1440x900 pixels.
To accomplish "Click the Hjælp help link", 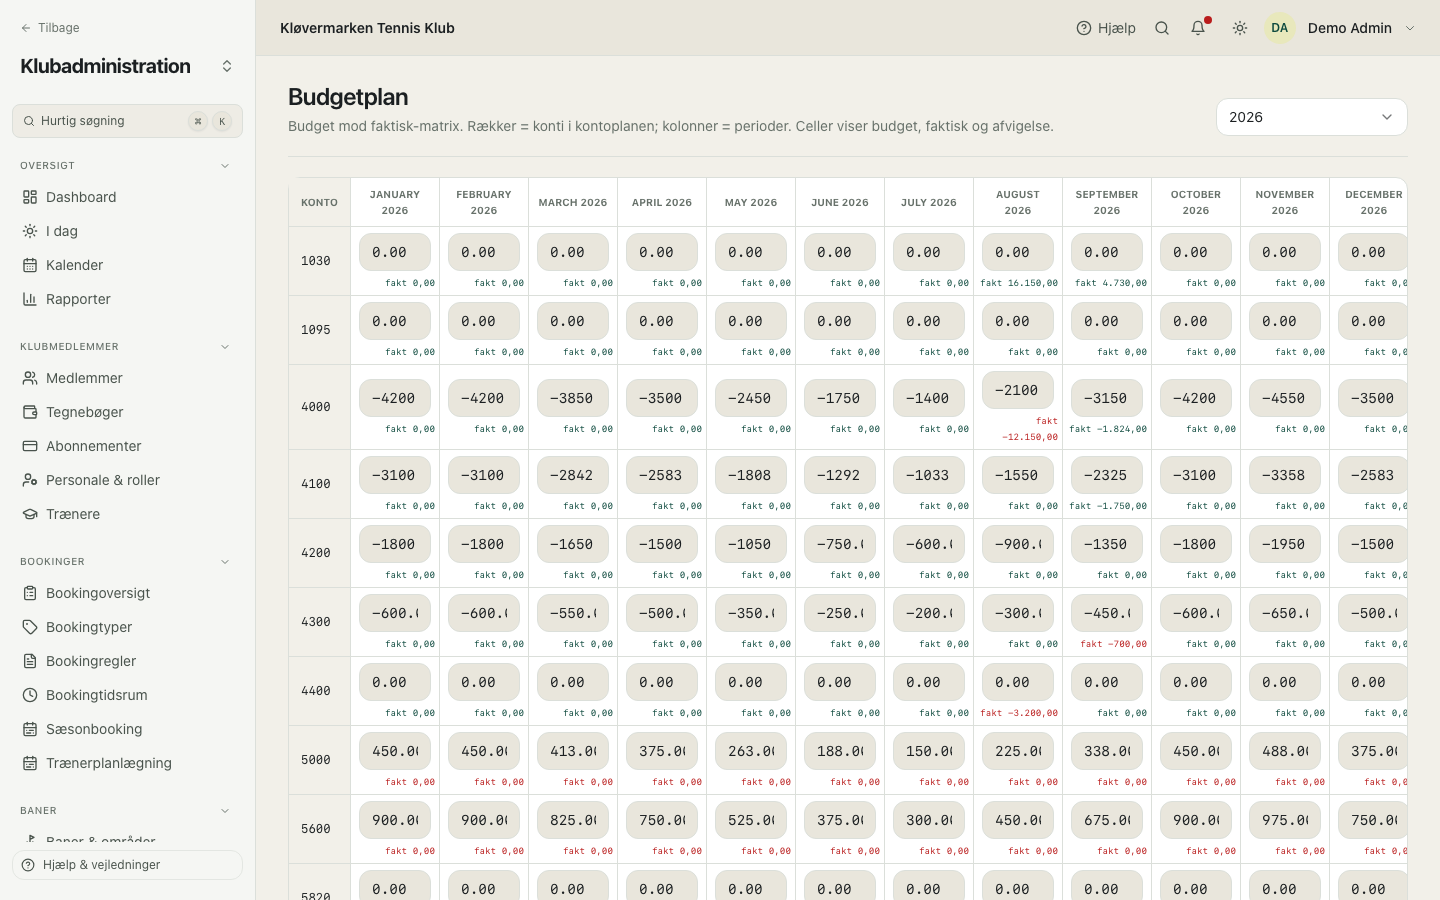I will 1106,28.
